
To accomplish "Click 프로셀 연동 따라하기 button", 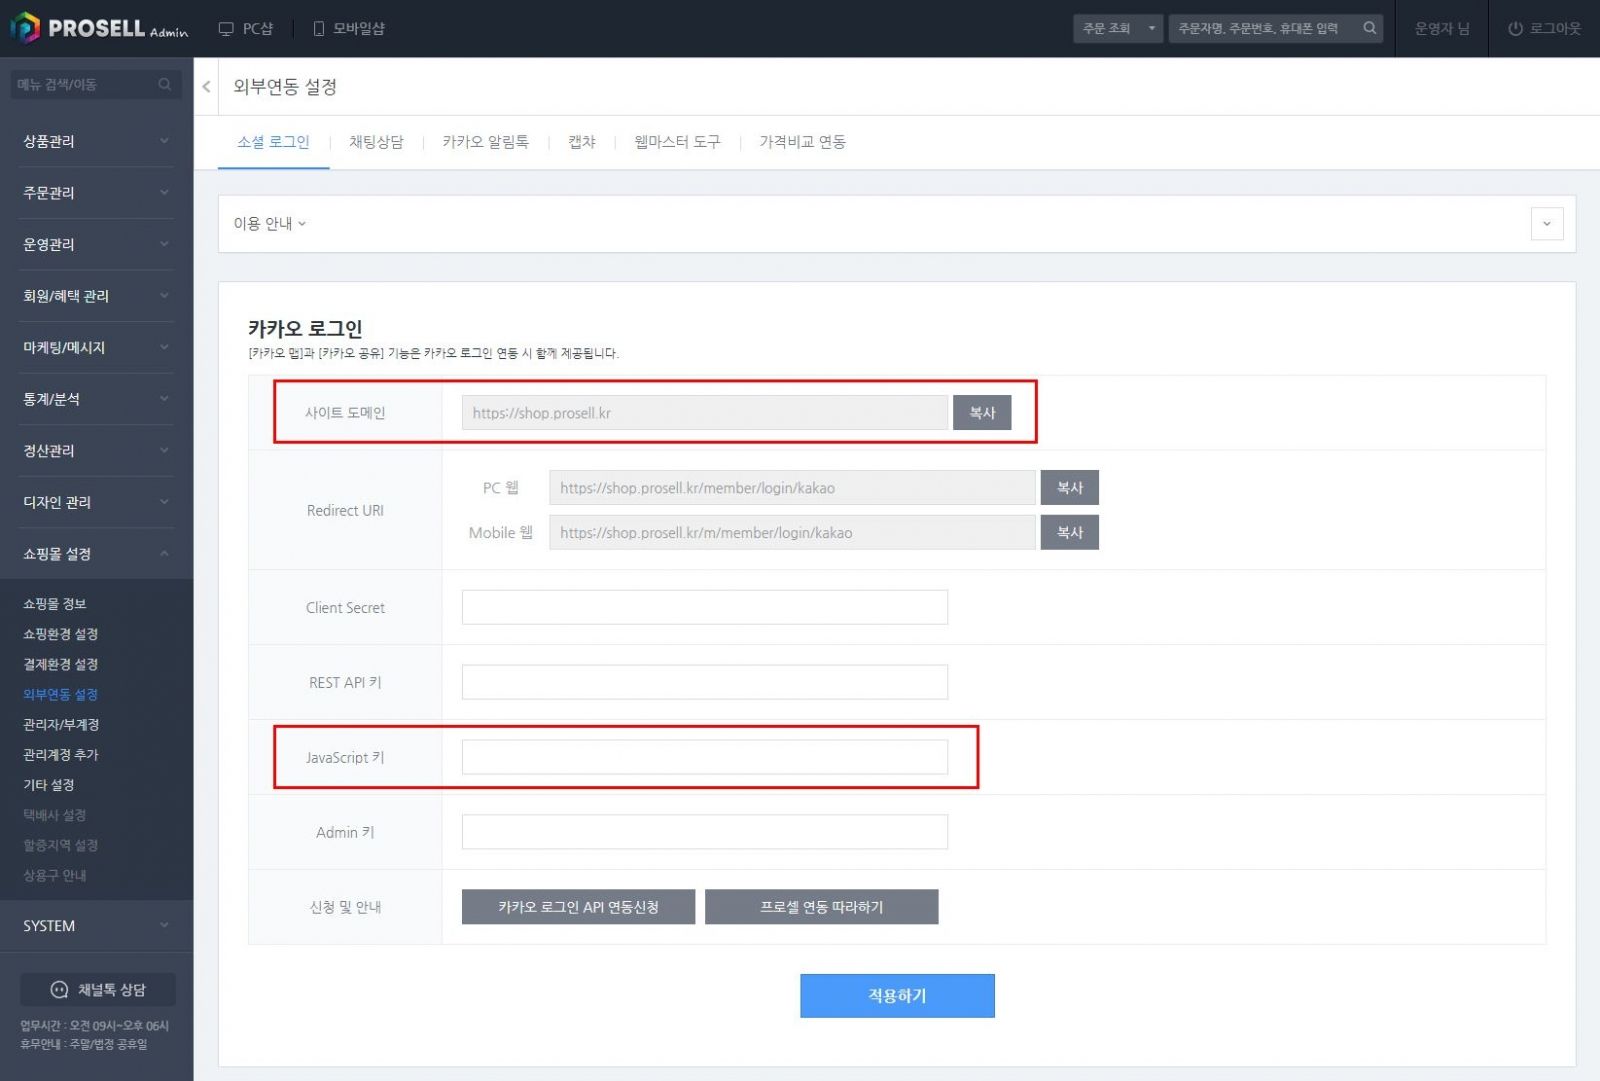I will pos(821,907).
